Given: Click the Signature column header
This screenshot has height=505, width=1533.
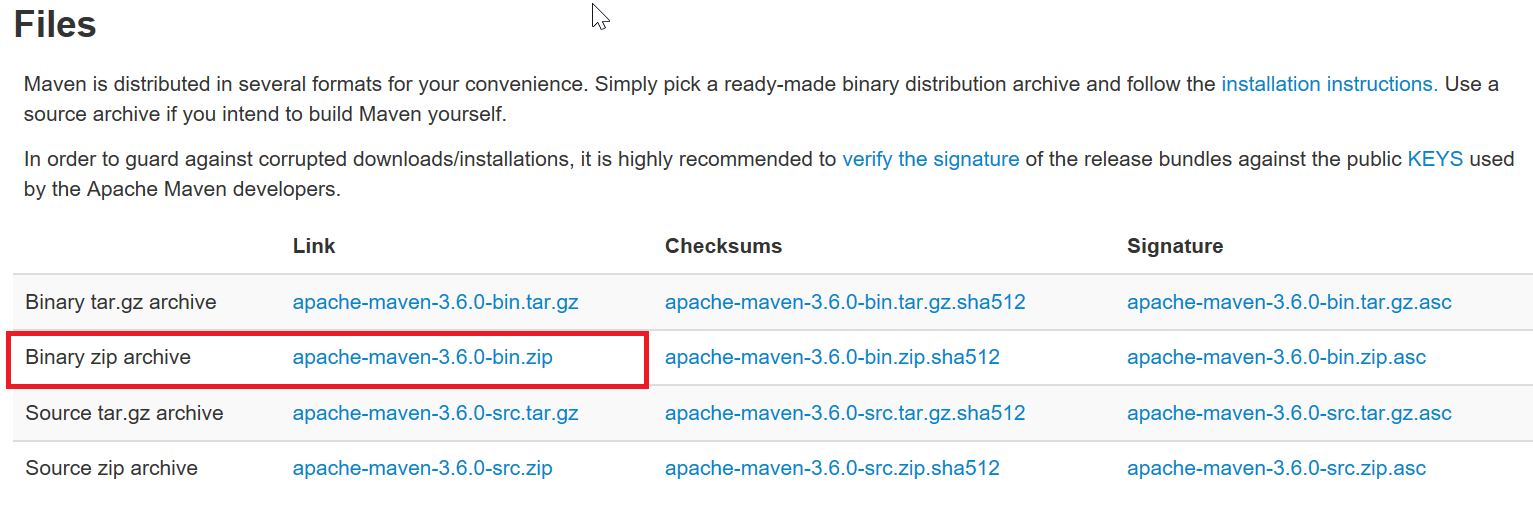Looking at the screenshot, I should (1175, 246).
